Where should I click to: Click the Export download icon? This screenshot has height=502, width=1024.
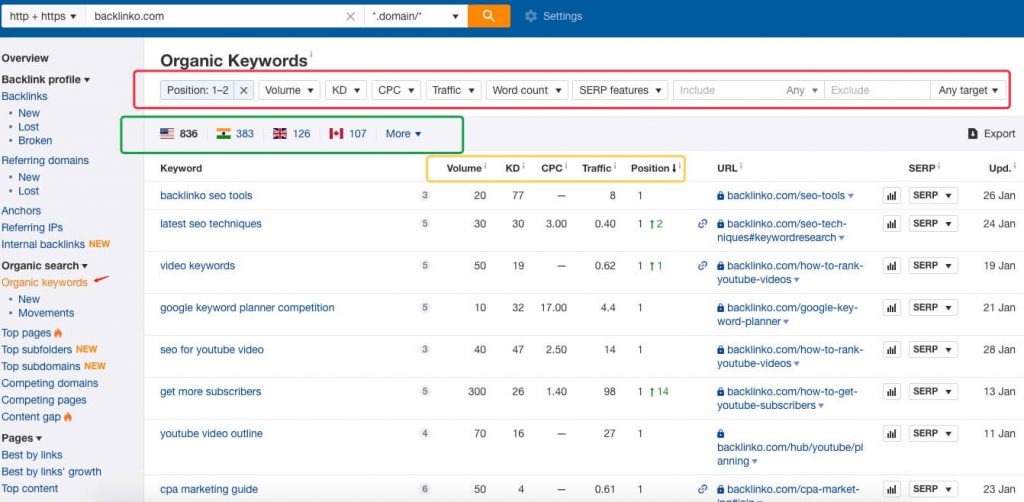tap(972, 134)
